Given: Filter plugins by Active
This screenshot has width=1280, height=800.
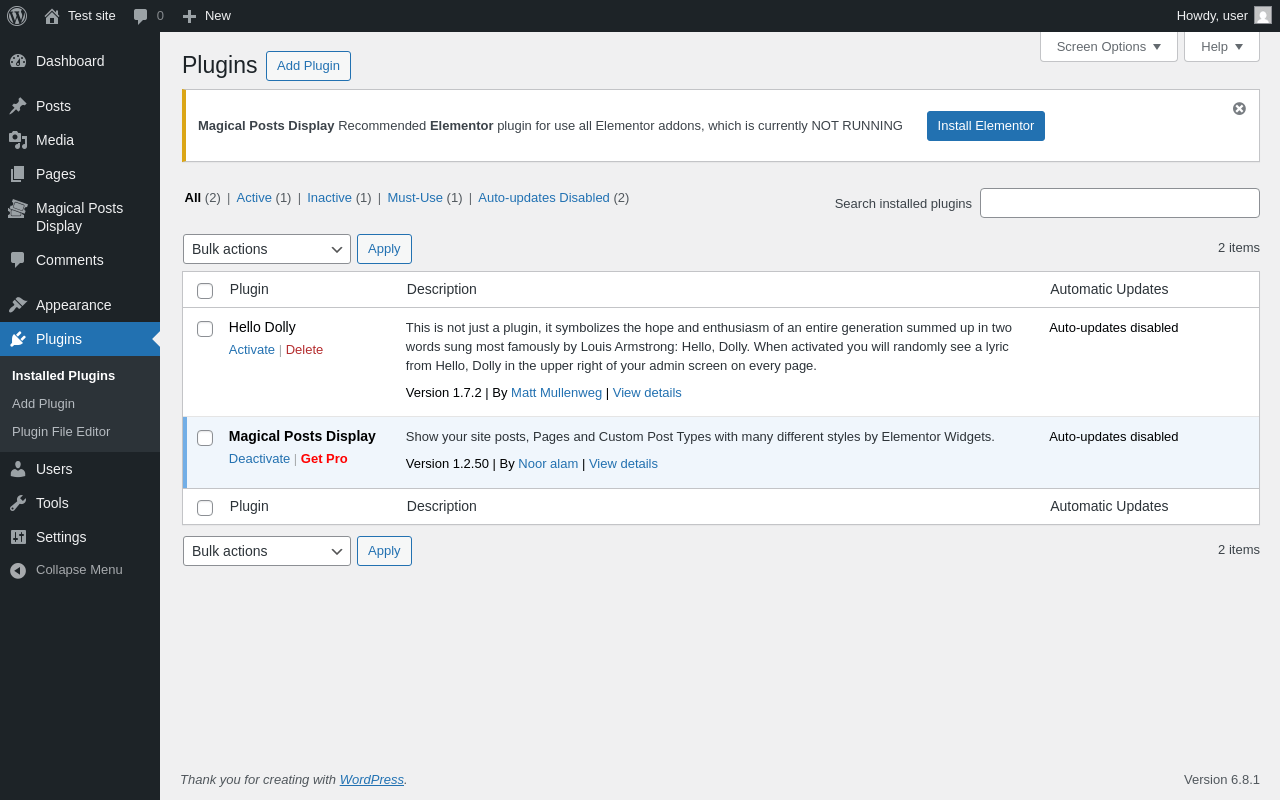Looking at the screenshot, I should (254, 198).
